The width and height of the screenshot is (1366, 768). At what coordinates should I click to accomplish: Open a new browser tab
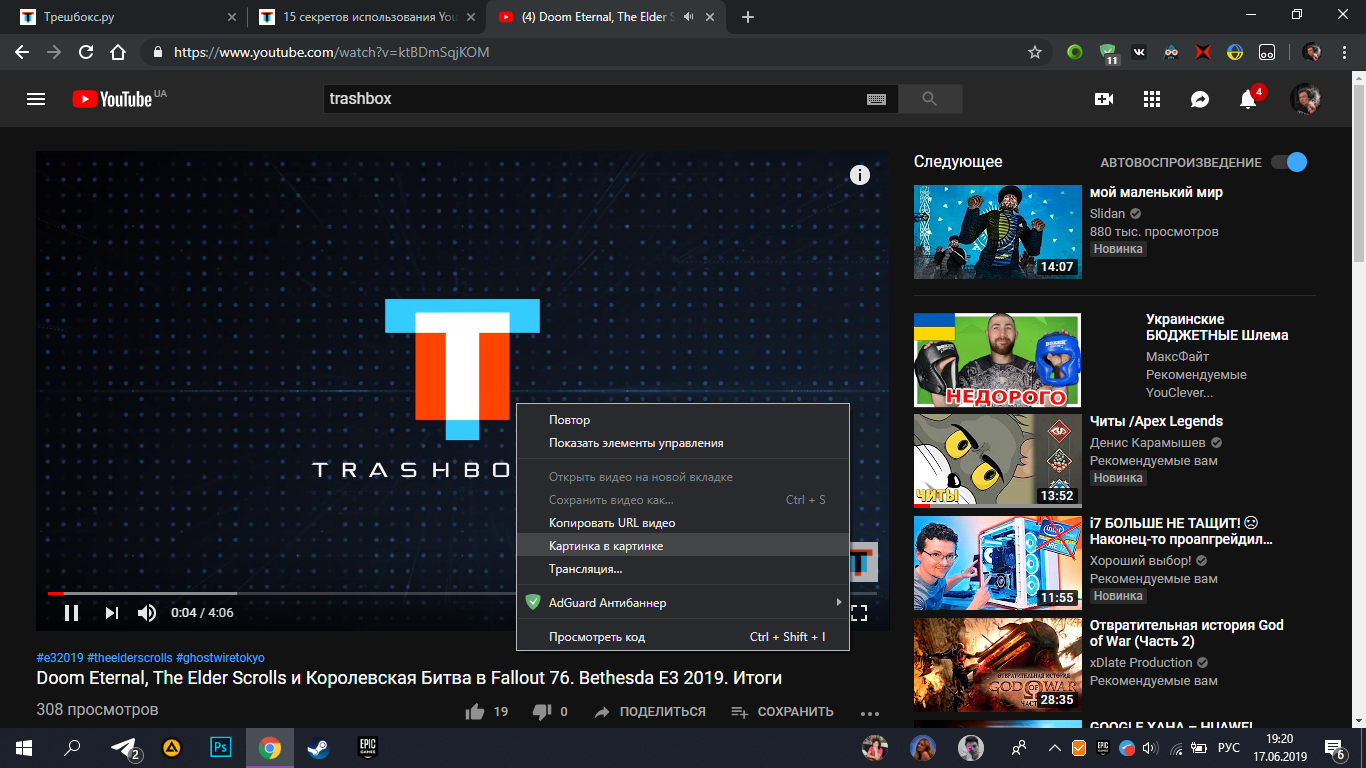[748, 17]
